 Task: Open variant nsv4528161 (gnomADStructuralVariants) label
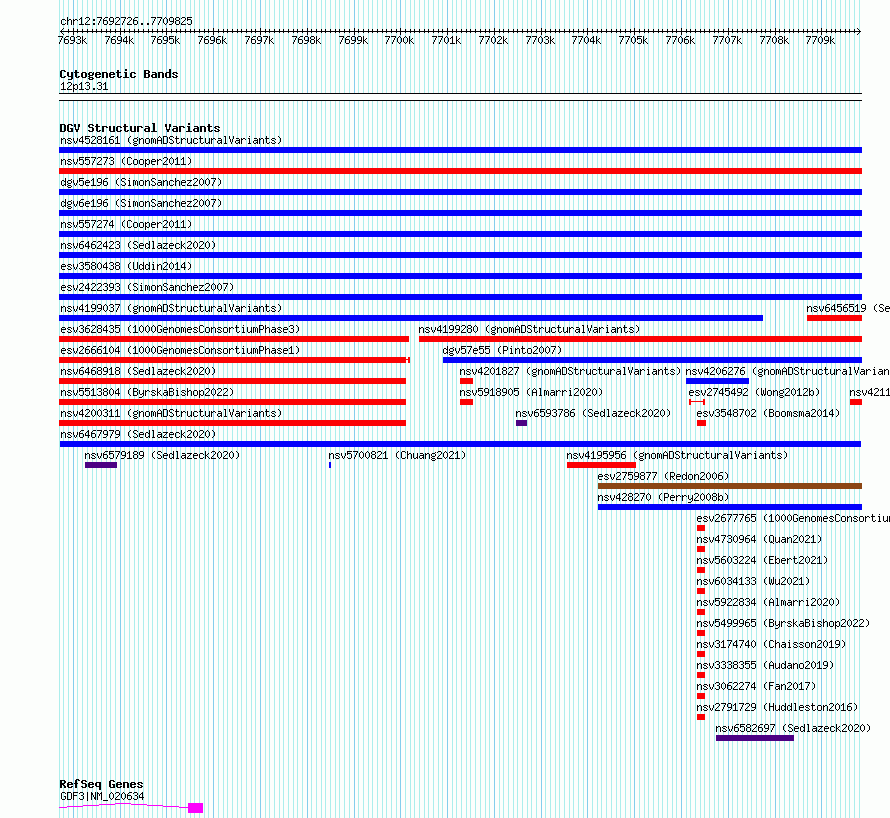pyautogui.click(x=171, y=140)
